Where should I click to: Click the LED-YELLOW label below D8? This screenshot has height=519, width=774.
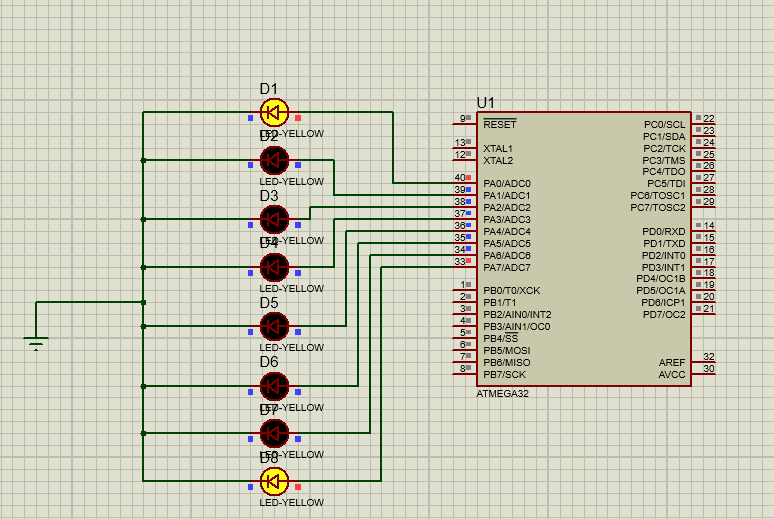(291, 502)
